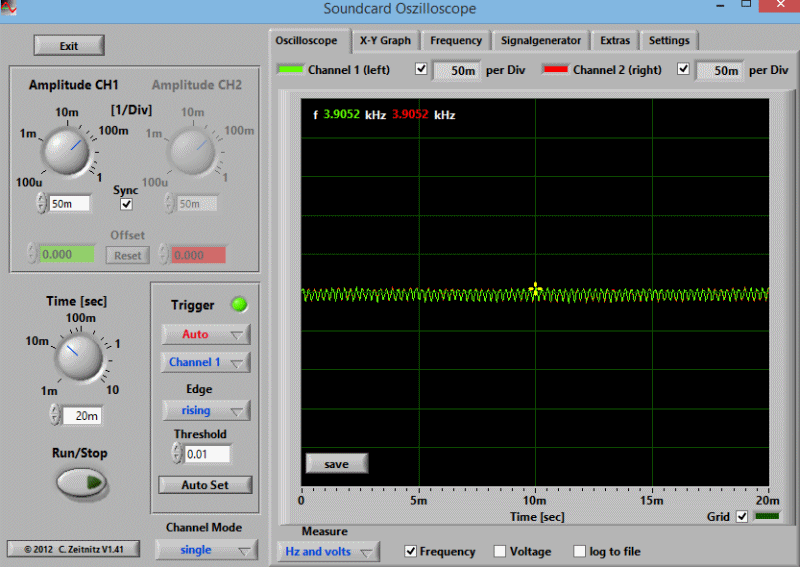800x567 pixels.
Task: Click the offset Reset button
Action: (x=128, y=255)
